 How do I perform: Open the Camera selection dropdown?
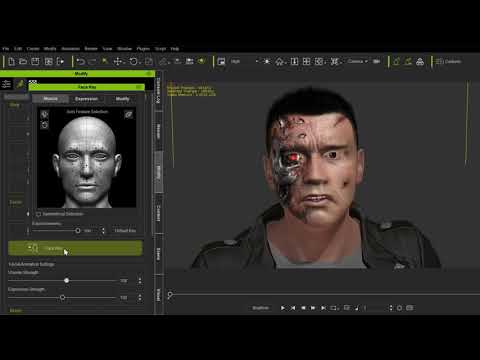click(x=357, y=62)
